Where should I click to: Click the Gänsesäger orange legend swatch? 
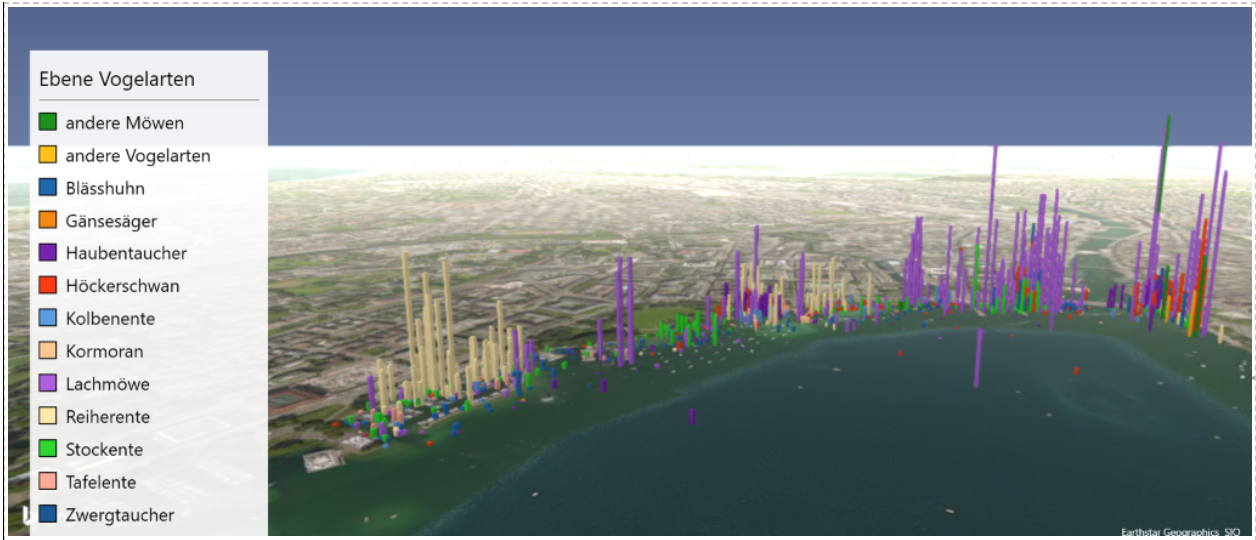pos(47,220)
